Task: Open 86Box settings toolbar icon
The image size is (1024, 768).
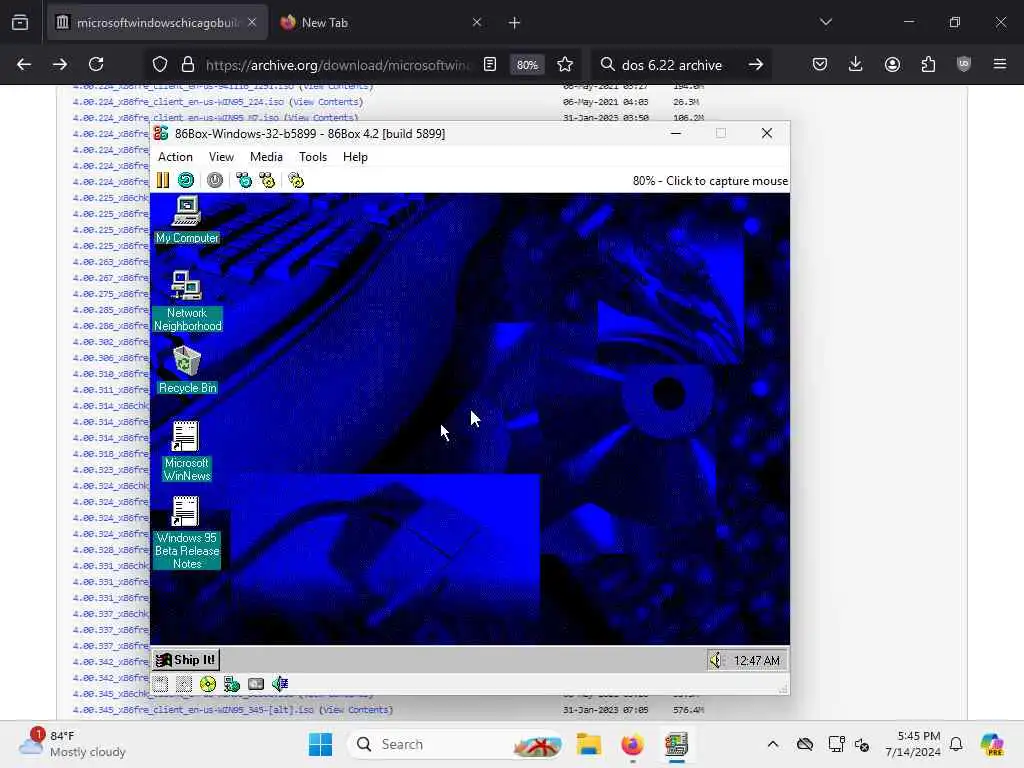Action: coord(296,180)
